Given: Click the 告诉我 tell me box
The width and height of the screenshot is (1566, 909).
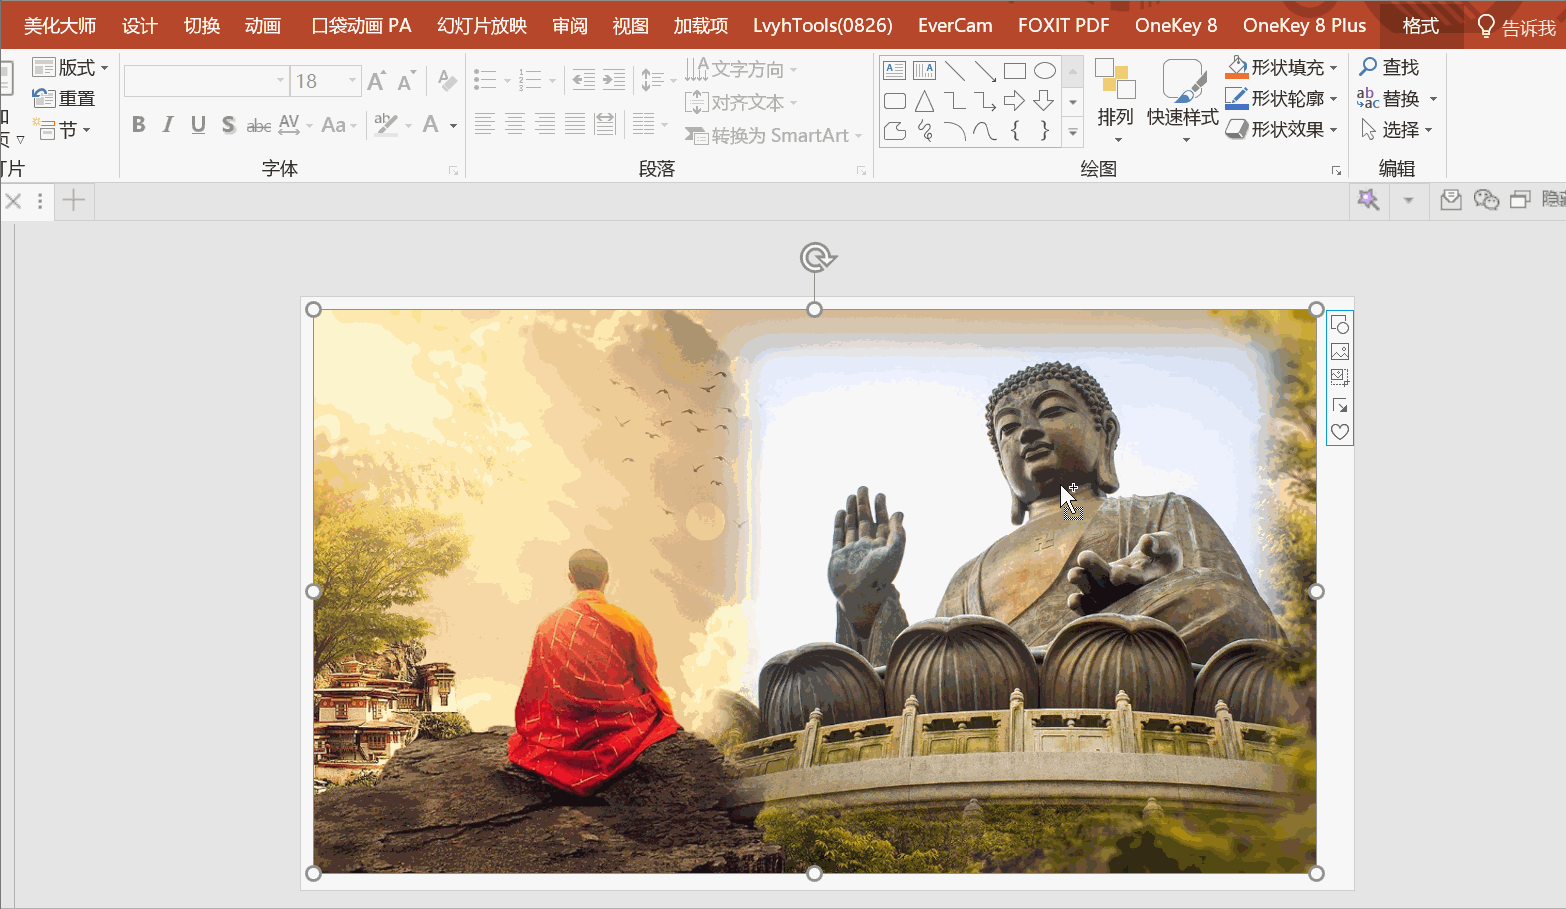Looking at the screenshot, I should [1517, 27].
